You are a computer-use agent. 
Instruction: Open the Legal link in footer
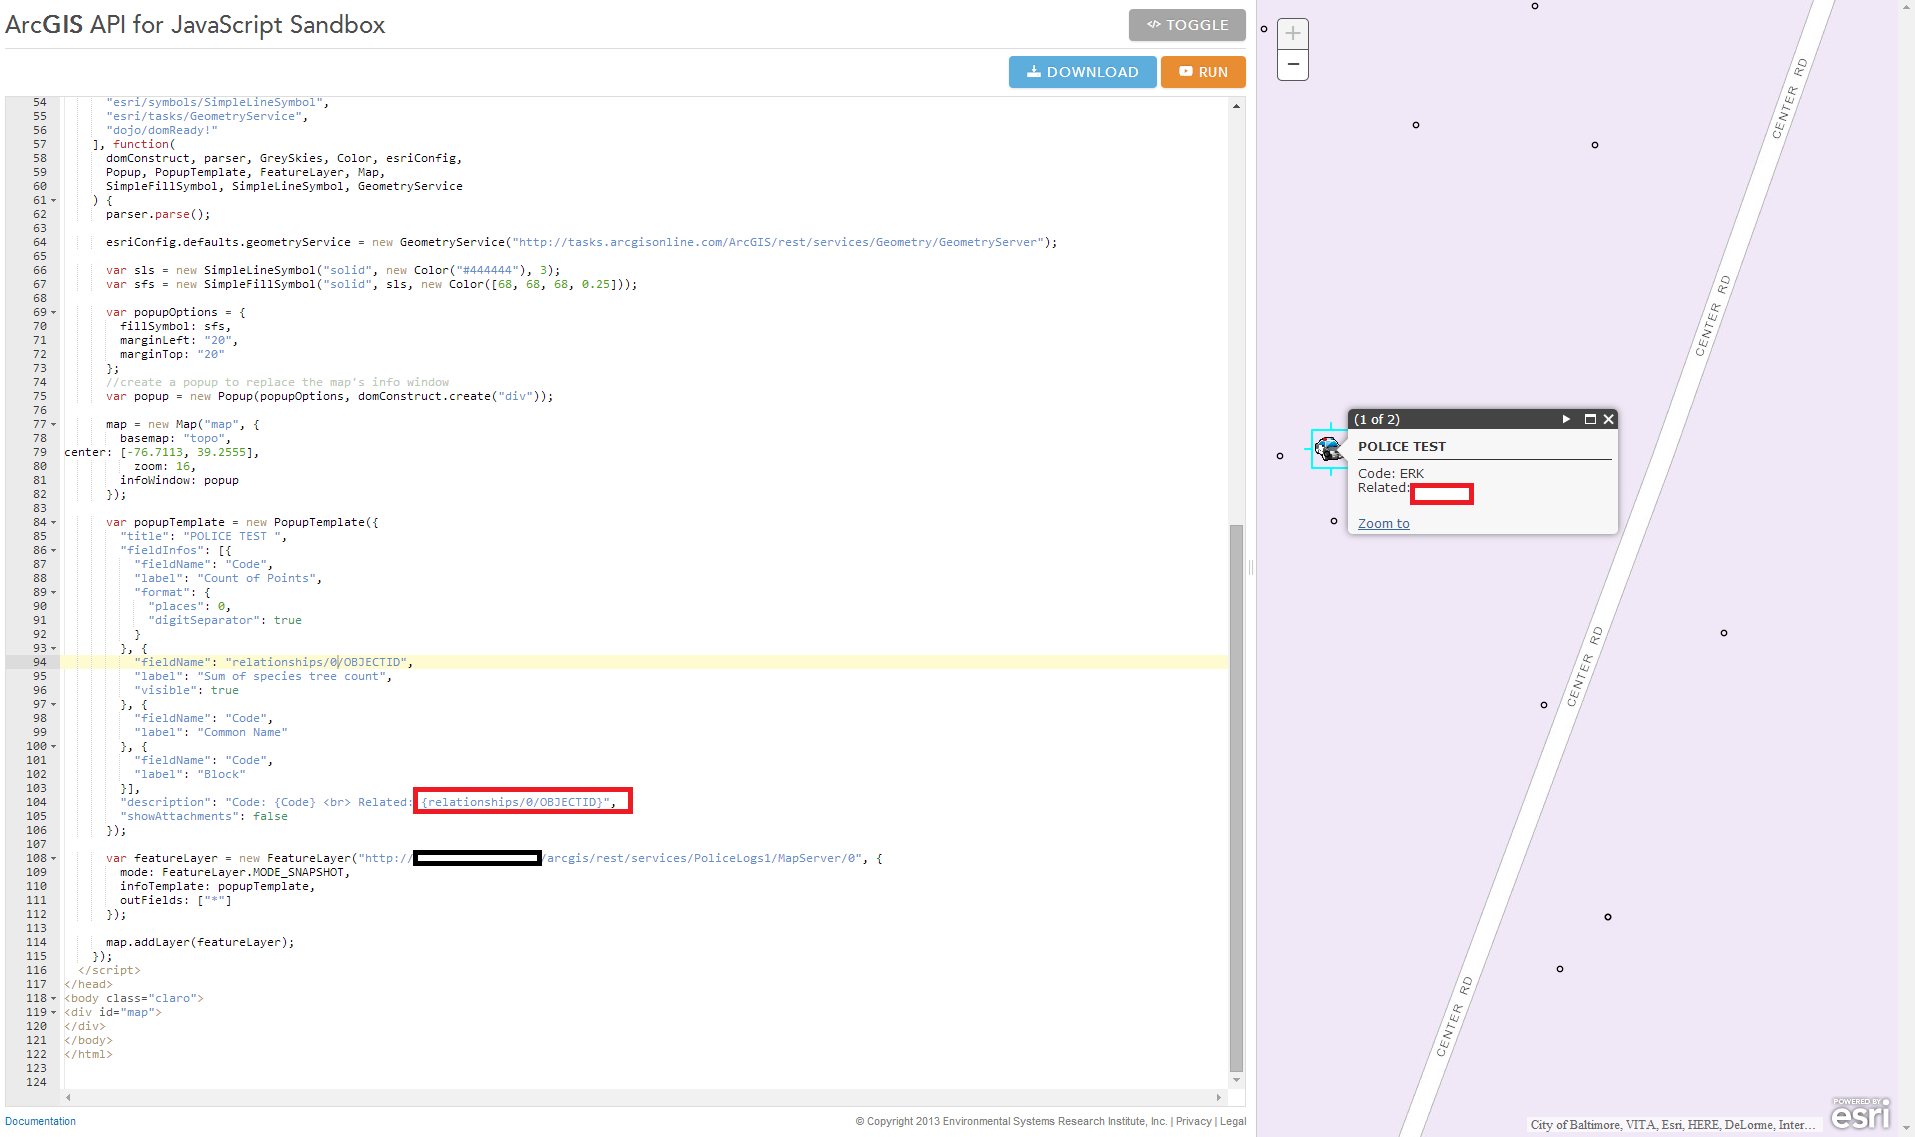point(1233,1121)
